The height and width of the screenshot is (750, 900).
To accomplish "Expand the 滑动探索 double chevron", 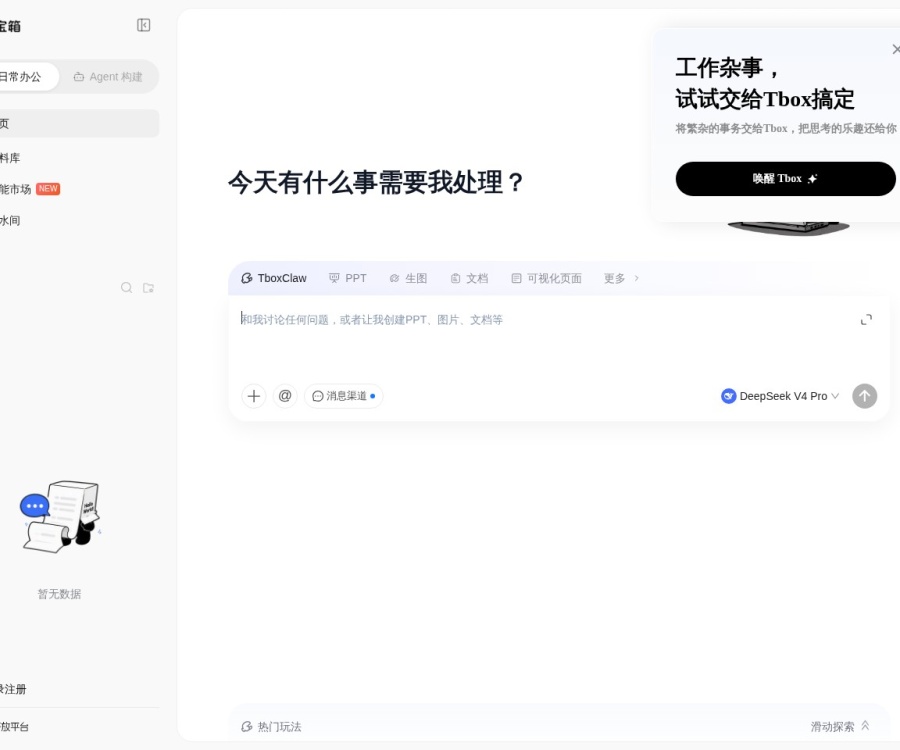I will click(x=865, y=726).
